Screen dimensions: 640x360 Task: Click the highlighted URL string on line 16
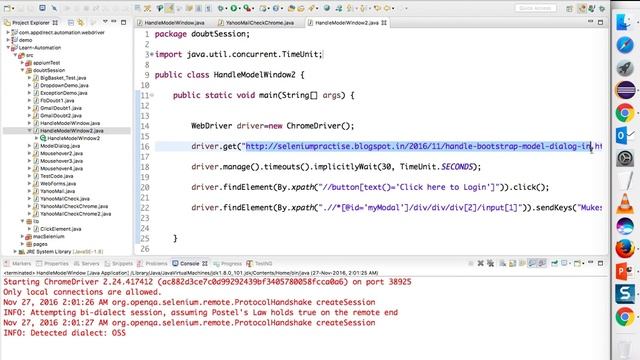[x=418, y=146]
